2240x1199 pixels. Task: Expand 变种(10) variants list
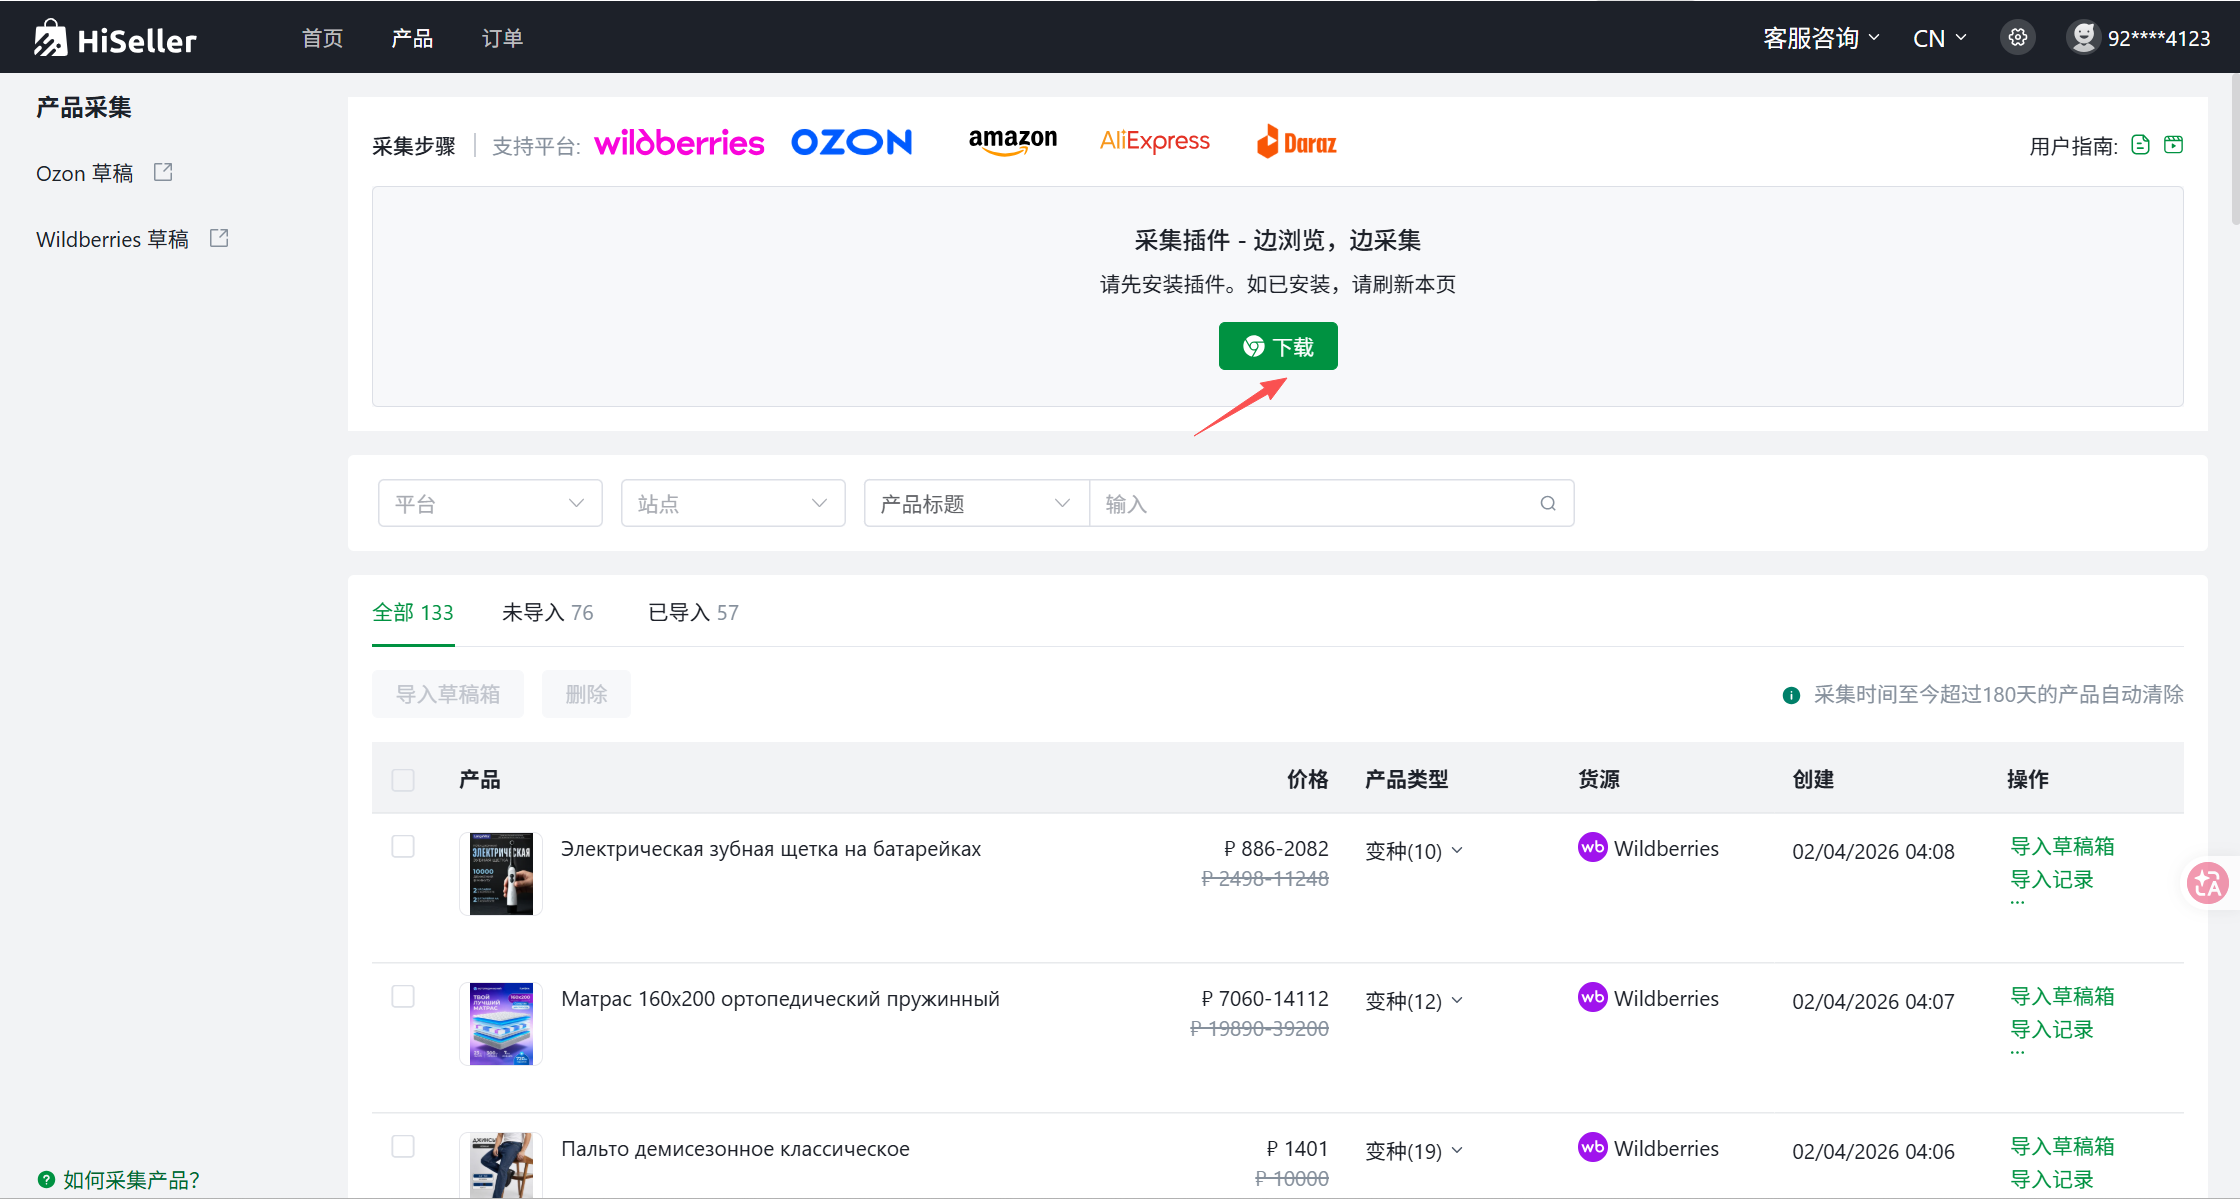pos(1414,851)
